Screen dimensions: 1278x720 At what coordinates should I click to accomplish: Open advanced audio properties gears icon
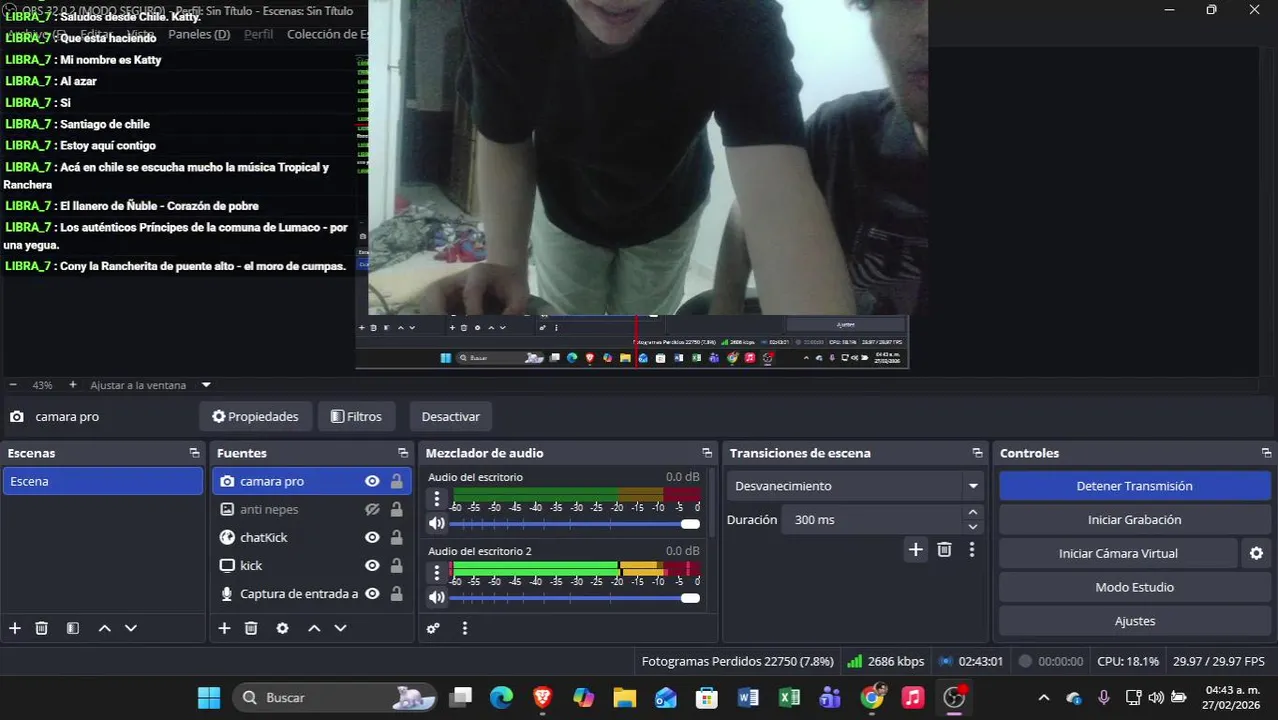(433, 628)
